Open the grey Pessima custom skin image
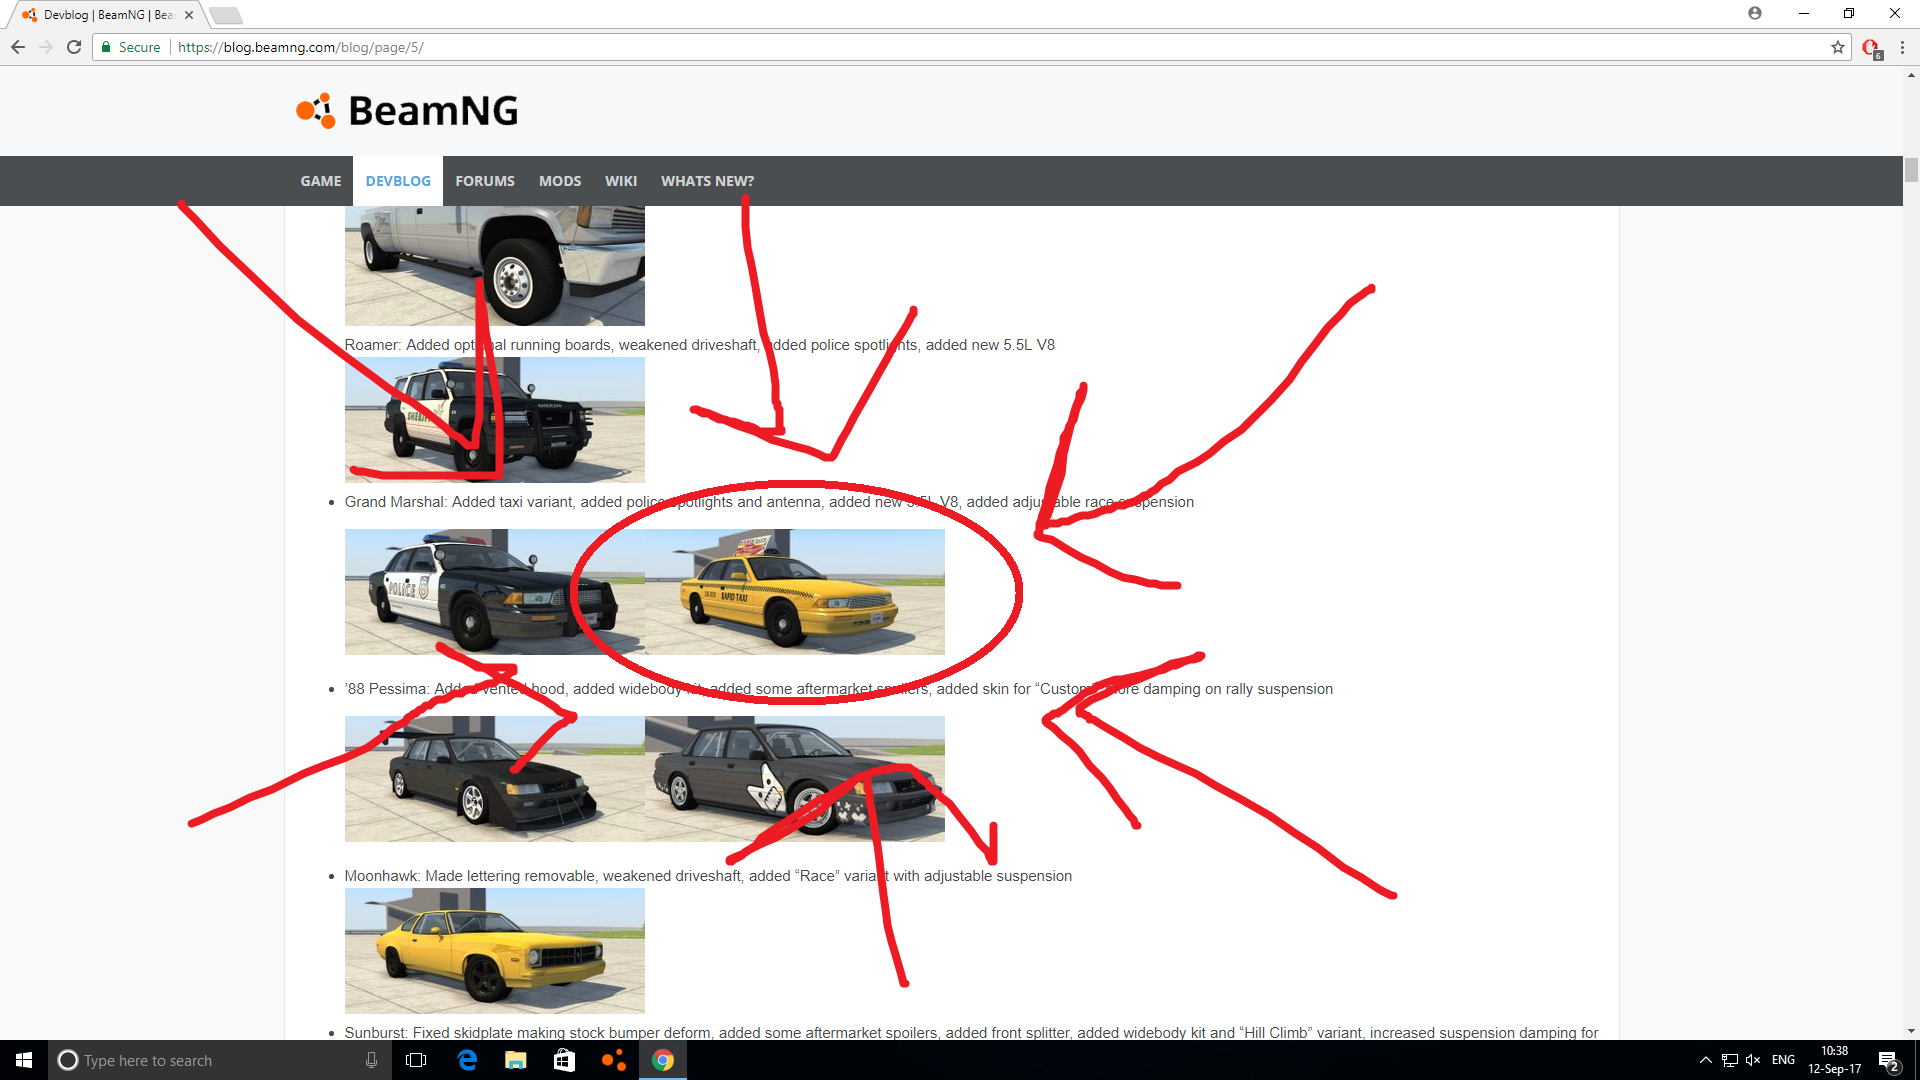This screenshot has width=1920, height=1080. tap(795, 779)
